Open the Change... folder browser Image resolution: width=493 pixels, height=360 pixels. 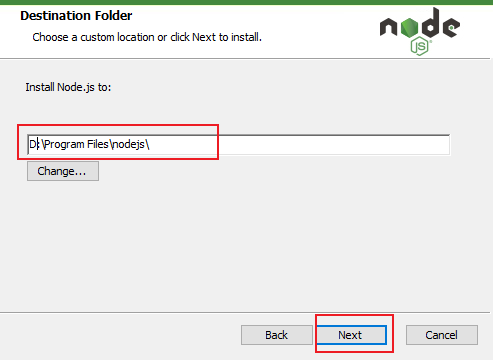tap(63, 171)
